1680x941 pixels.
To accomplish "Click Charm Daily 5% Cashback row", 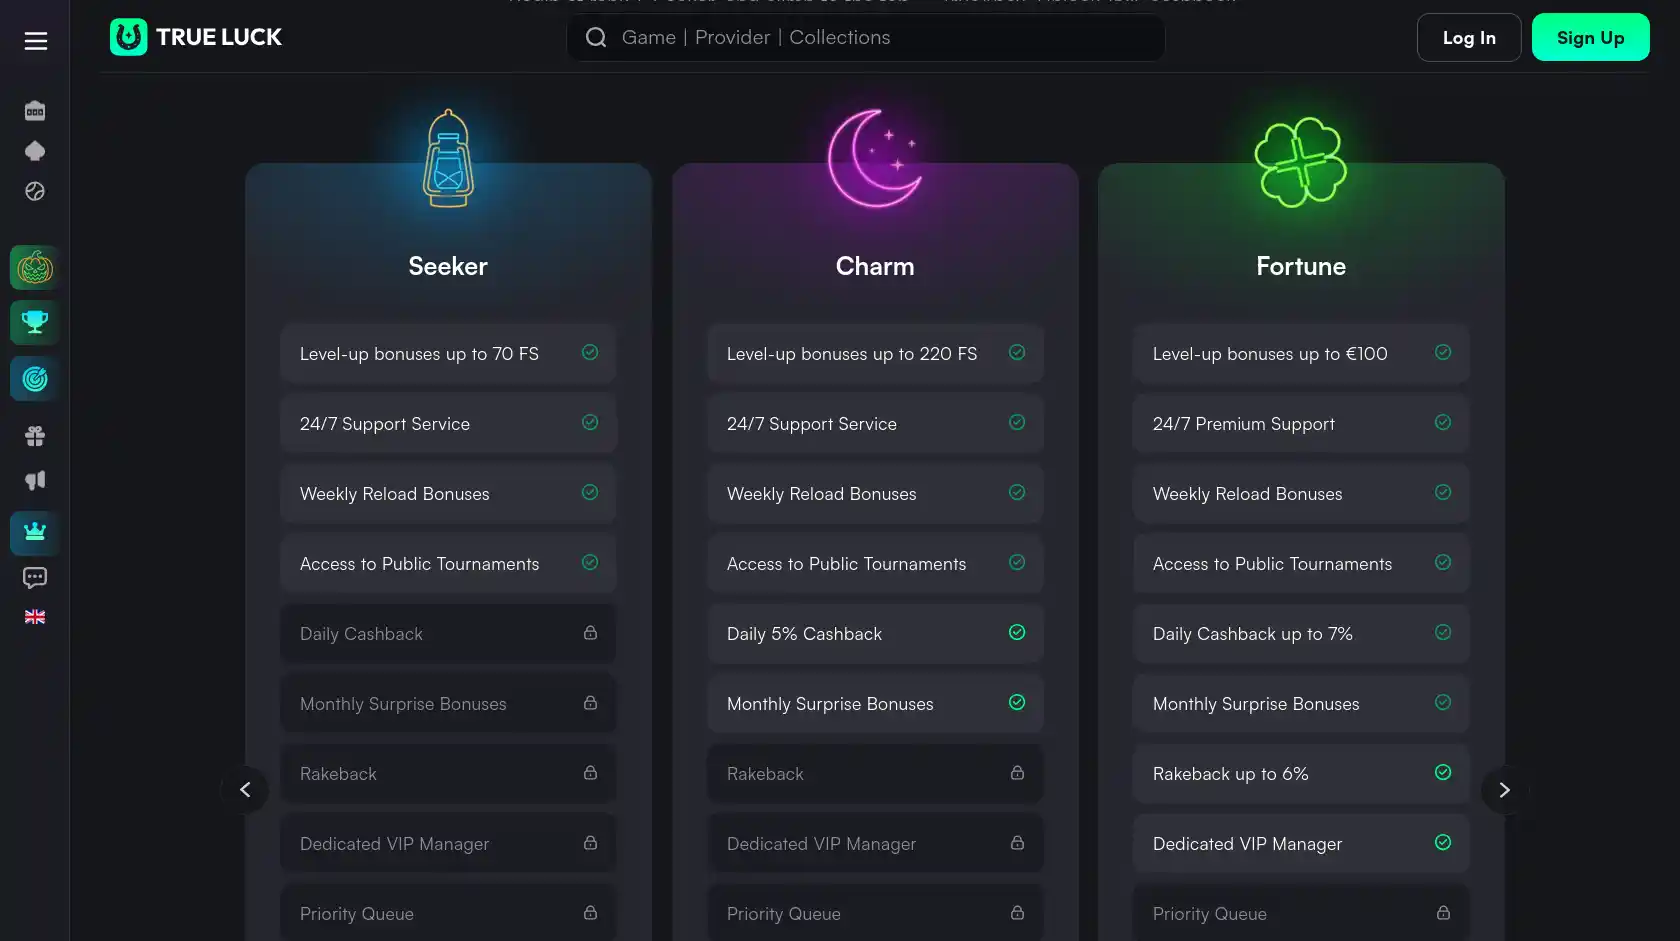I will 875,633.
